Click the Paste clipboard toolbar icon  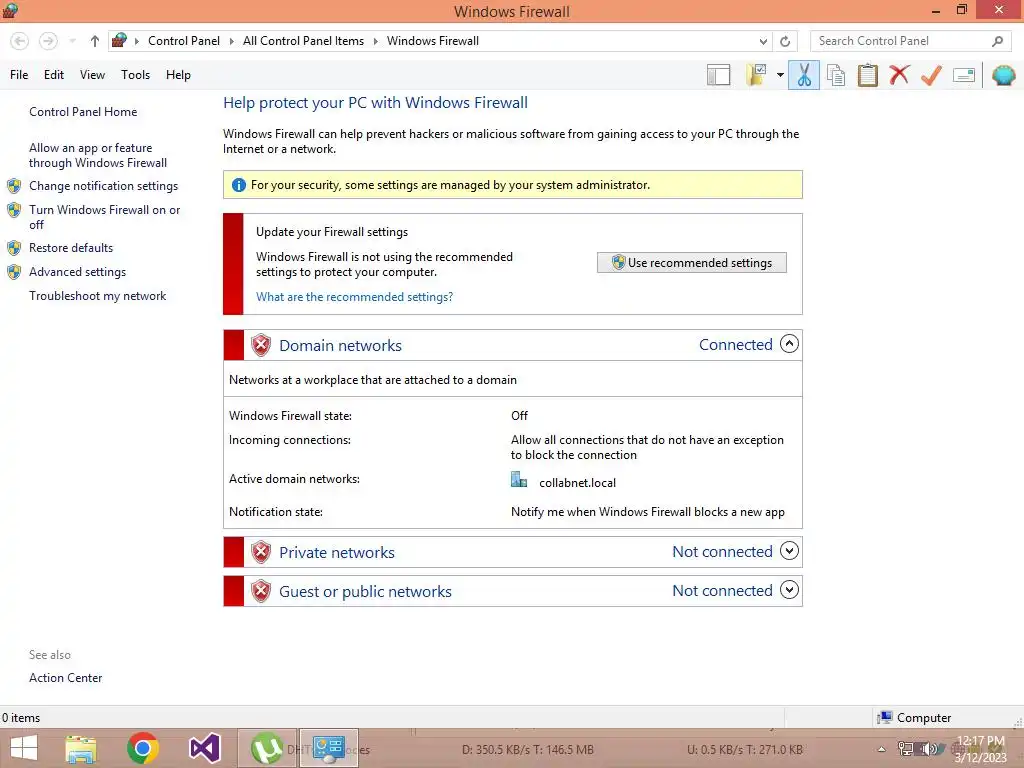867,75
